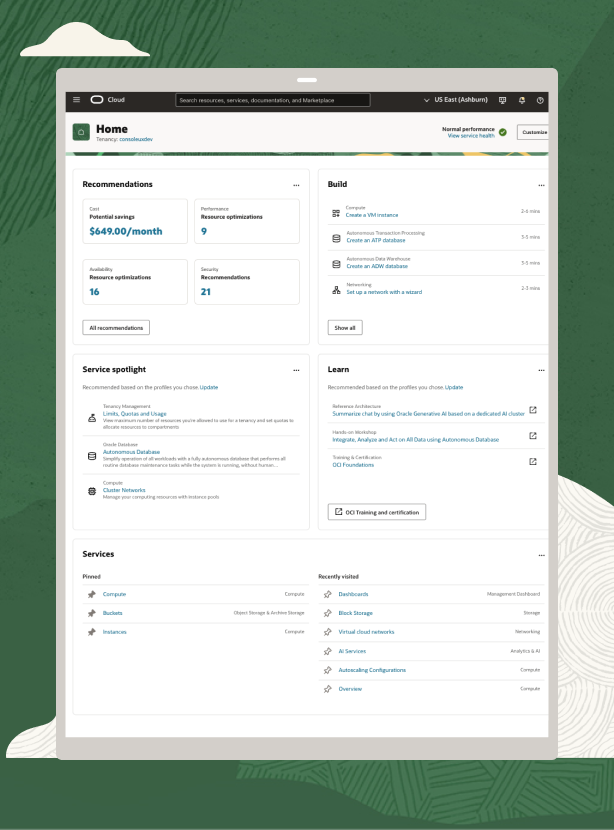614x830 pixels.
Task: Click the green Normal performance checkmark
Action: pos(502,132)
